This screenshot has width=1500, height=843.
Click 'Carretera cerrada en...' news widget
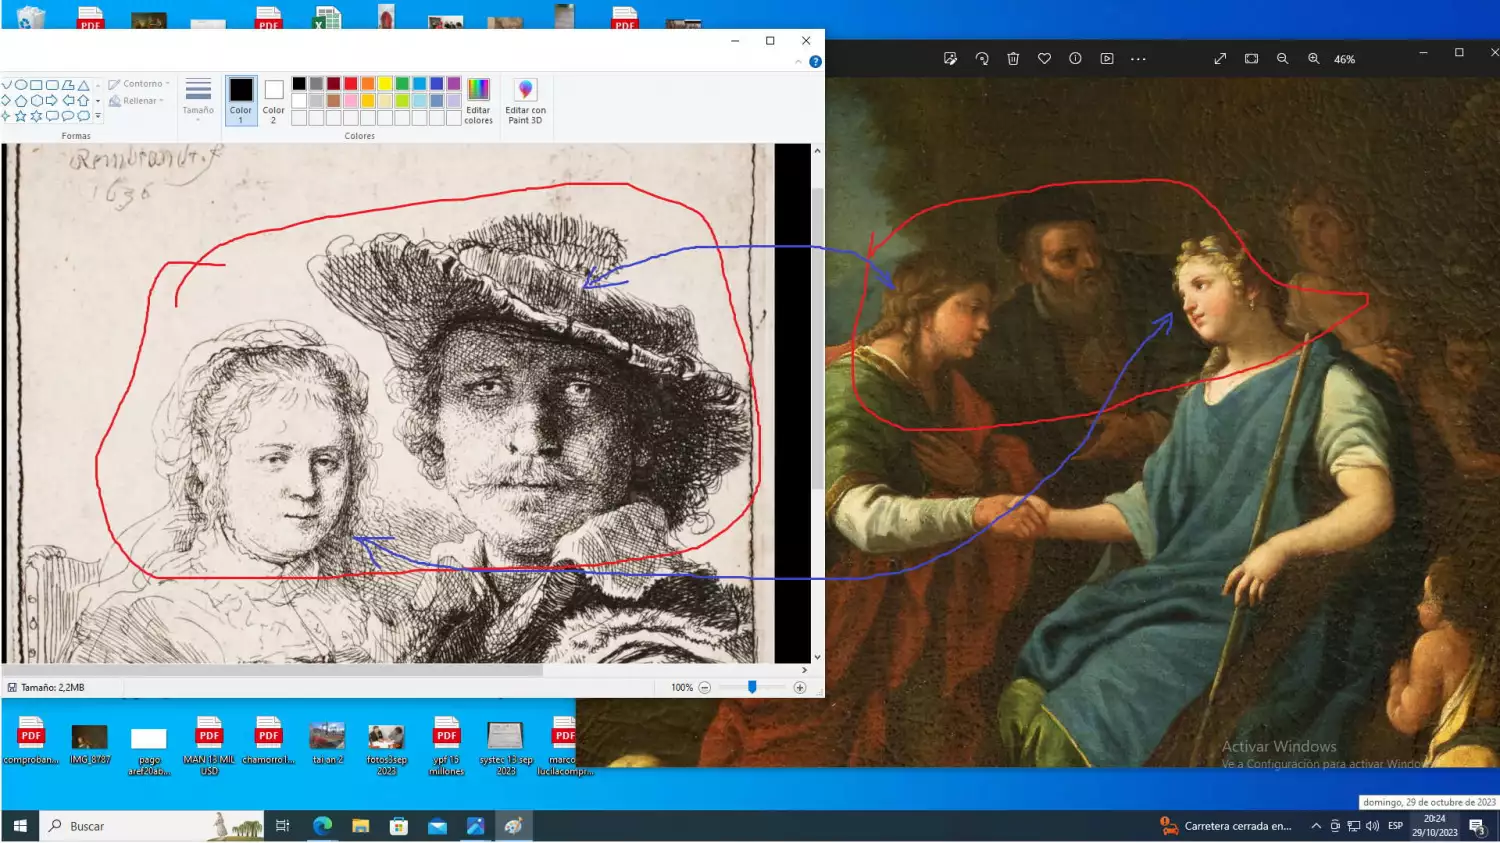[1226, 826]
